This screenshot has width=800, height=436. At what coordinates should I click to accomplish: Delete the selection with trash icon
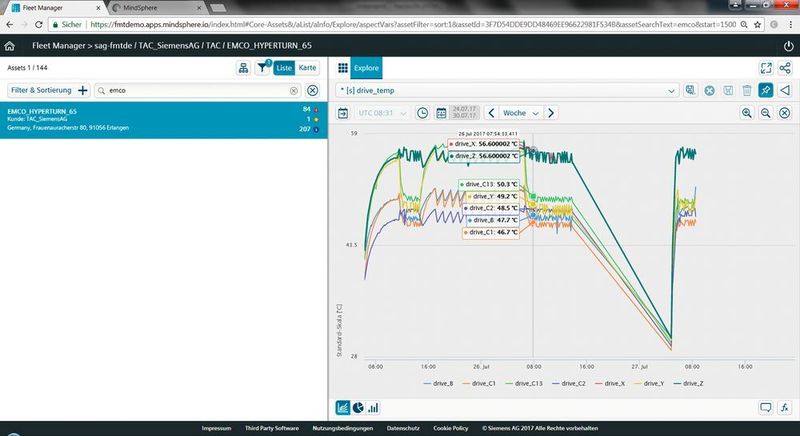coord(747,90)
